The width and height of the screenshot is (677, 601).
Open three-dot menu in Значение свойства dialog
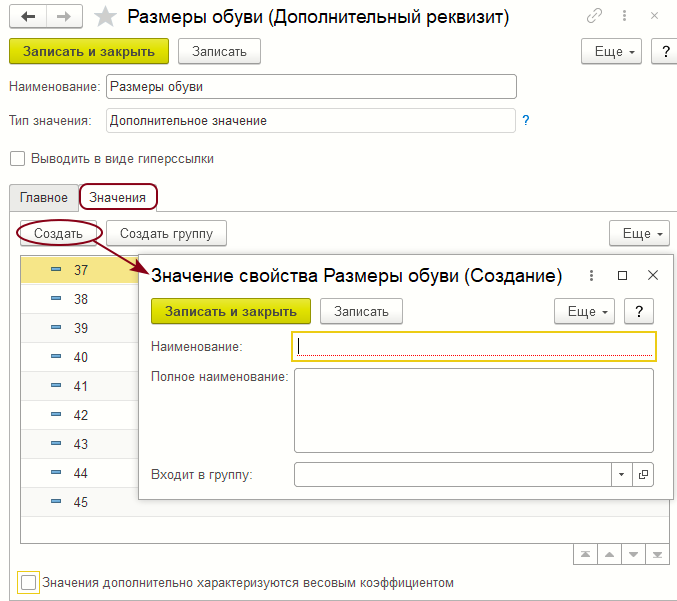pos(591,275)
